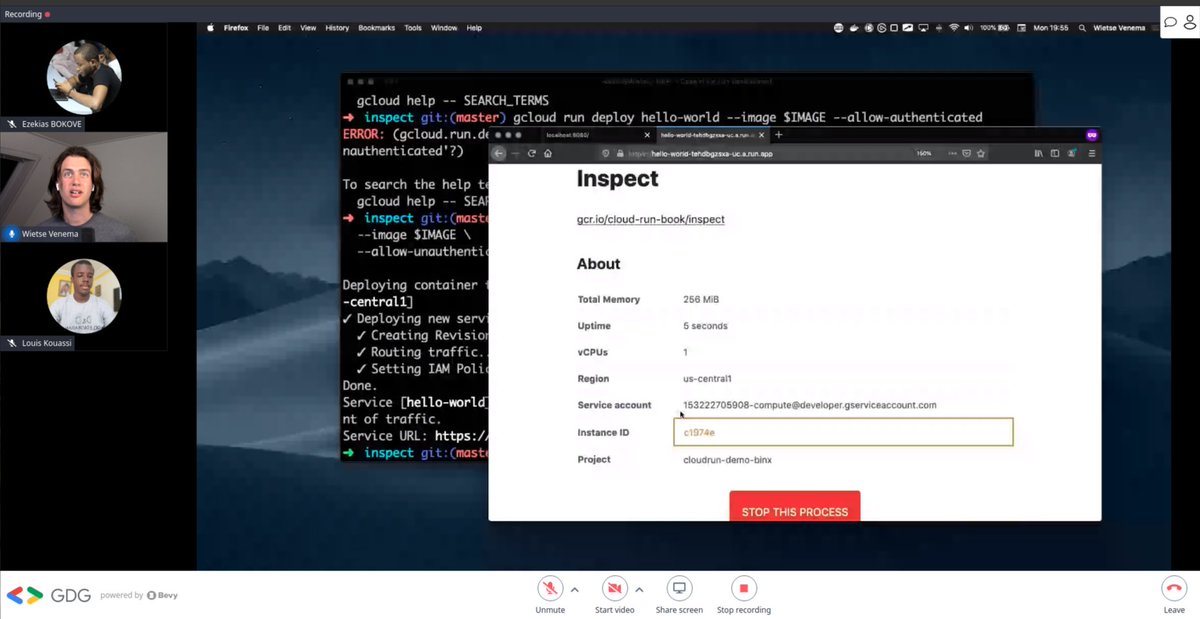Click Firefox back arrow button
Image resolution: width=1200 pixels, height=619 pixels.
(499, 153)
